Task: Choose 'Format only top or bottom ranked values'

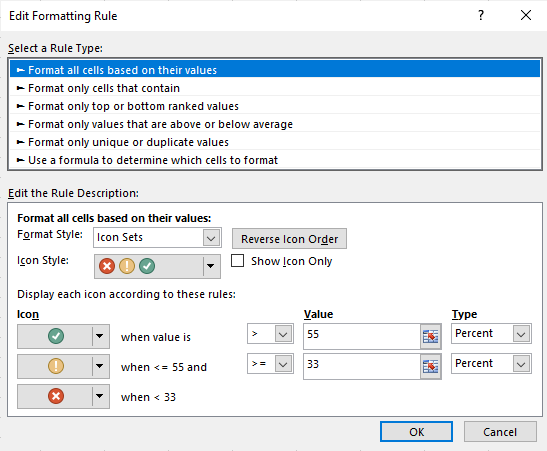Action: click(x=275, y=106)
